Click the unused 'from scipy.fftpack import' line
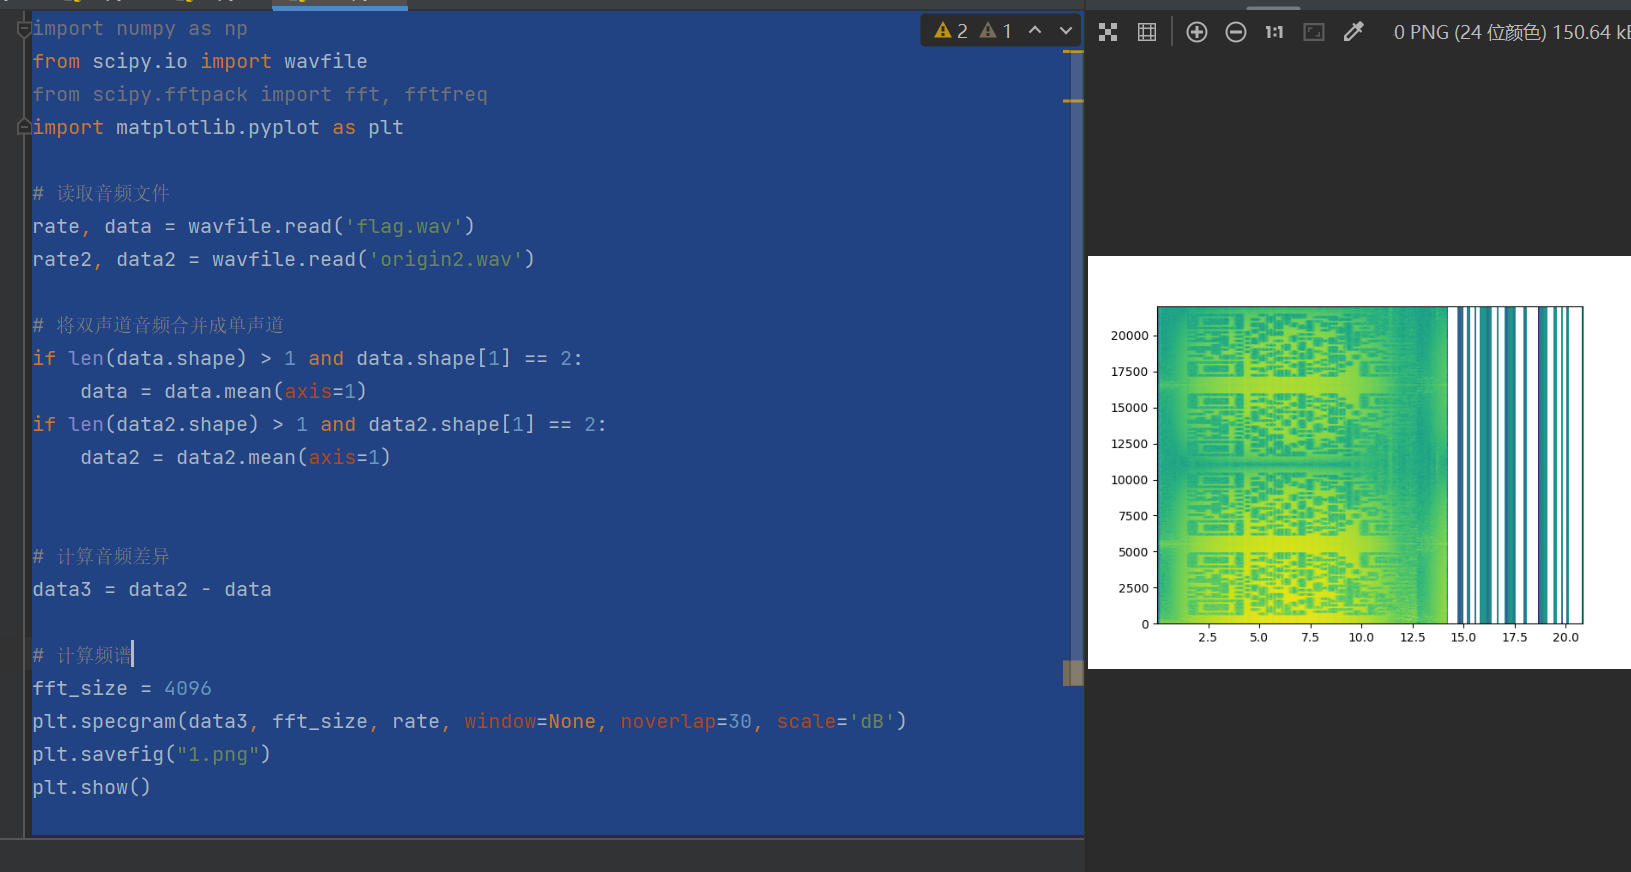1631x872 pixels. 260,95
